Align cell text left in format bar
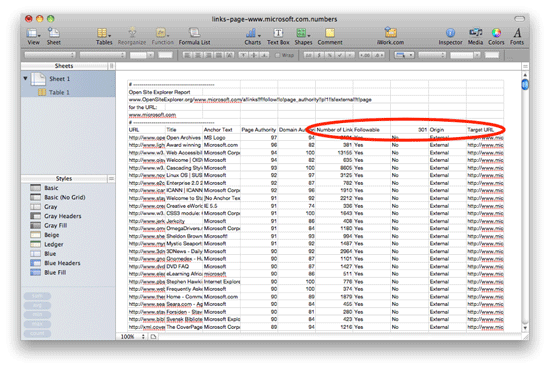 point(187,55)
